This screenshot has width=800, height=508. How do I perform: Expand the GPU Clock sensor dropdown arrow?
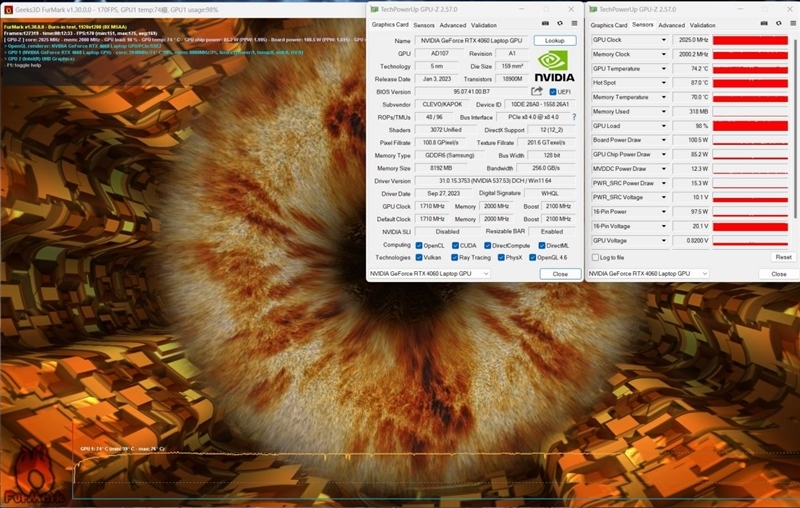(x=663, y=41)
